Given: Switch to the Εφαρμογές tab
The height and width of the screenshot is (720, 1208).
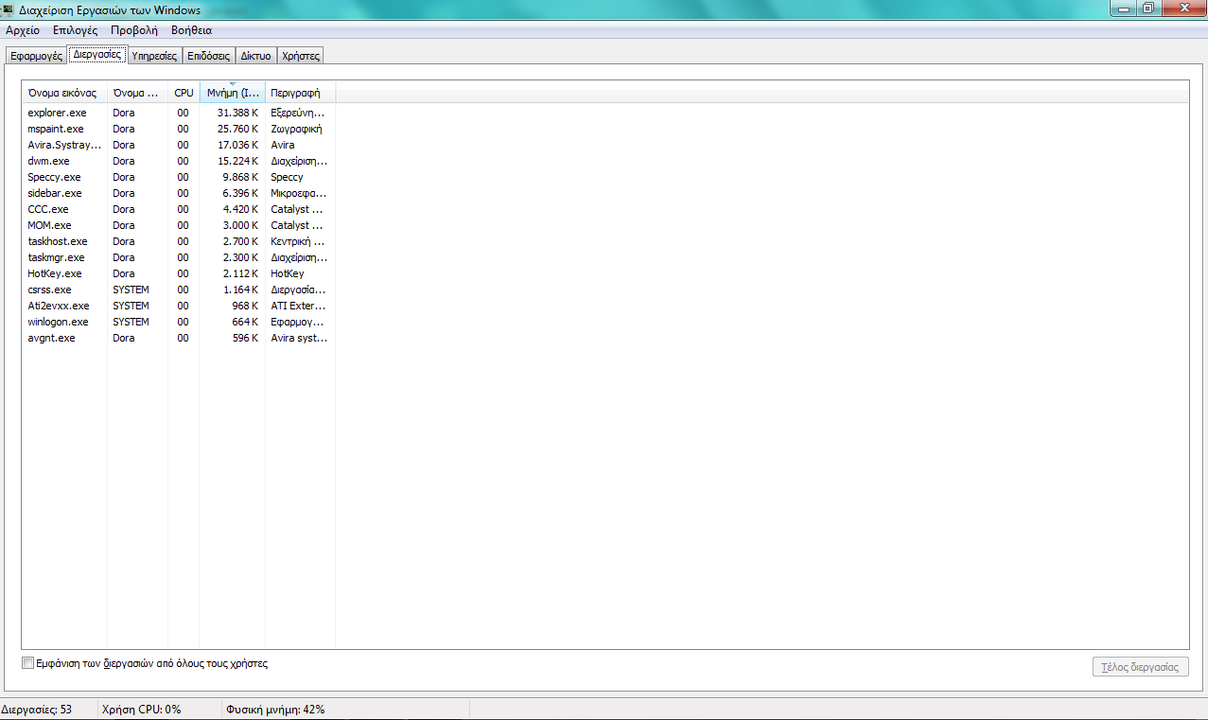Looking at the screenshot, I should pos(36,56).
